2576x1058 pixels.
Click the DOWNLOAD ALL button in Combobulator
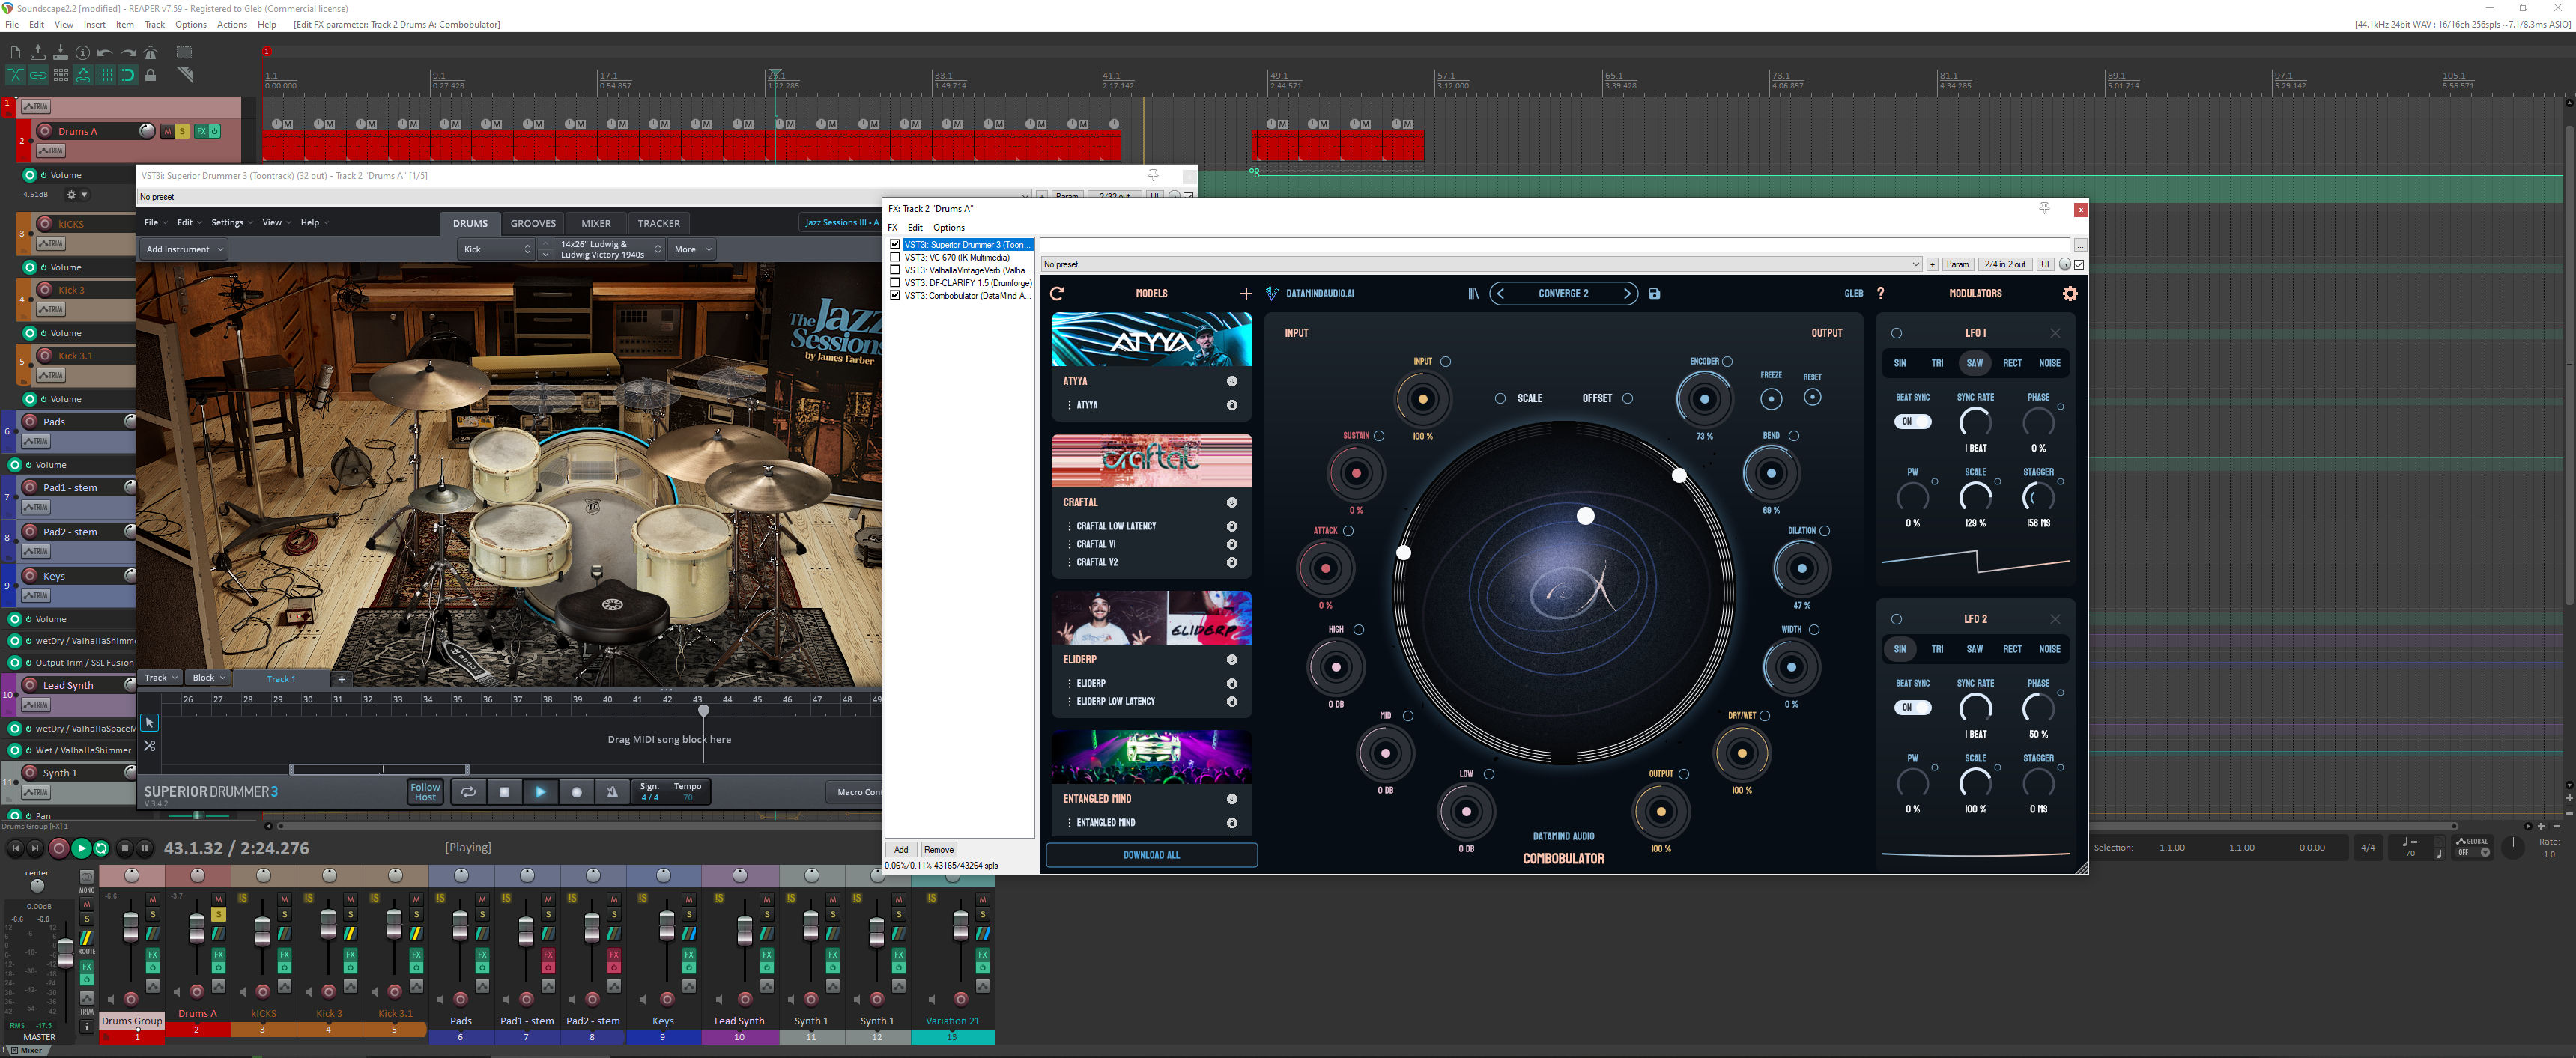click(x=1151, y=855)
